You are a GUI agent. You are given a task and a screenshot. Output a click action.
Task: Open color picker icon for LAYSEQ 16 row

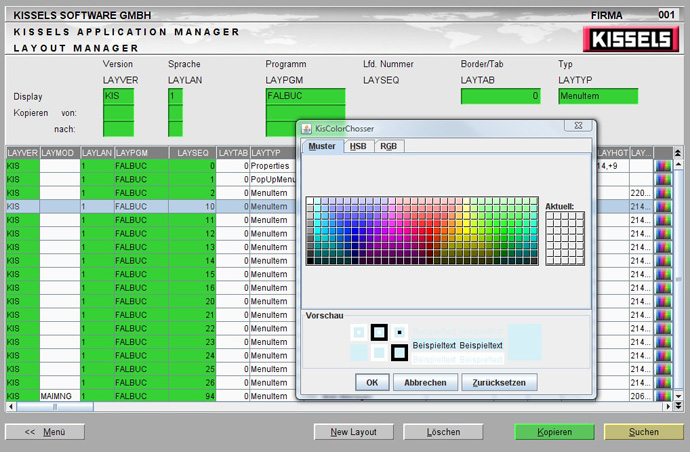663,288
